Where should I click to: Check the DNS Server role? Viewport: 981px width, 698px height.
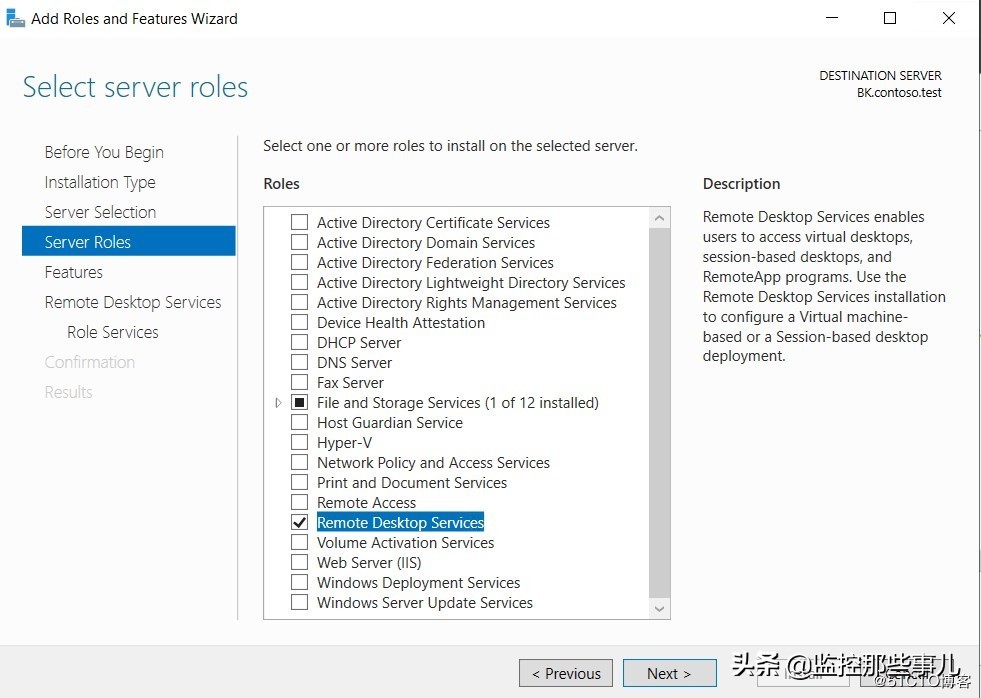click(x=299, y=363)
